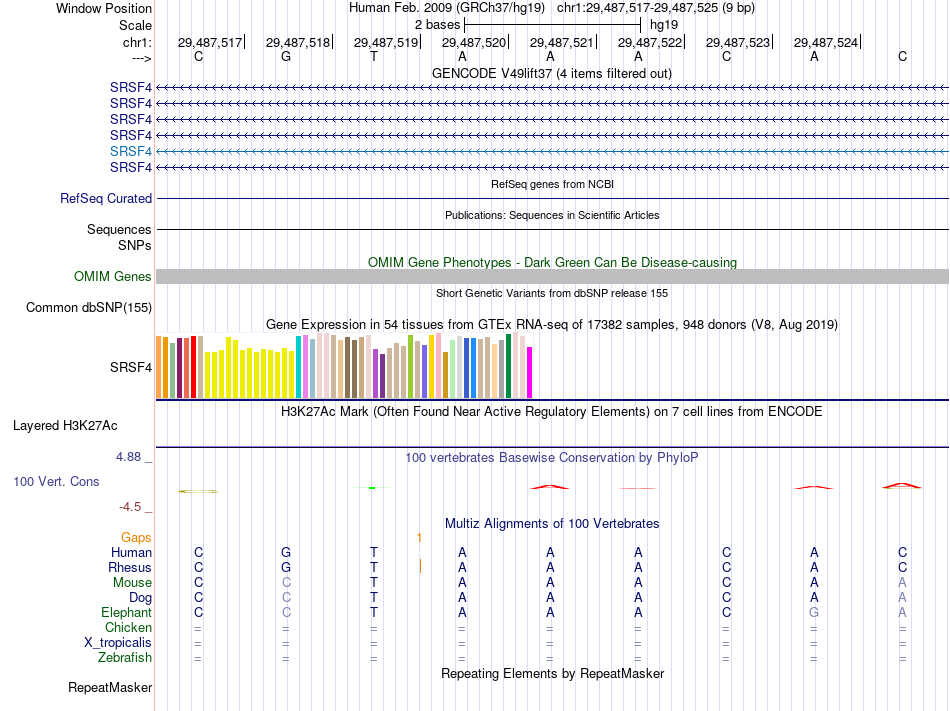Click the light-blue SRSF4 transcript label
The width and height of the screenshot is (950, 711).
click(x=131, y=151)
